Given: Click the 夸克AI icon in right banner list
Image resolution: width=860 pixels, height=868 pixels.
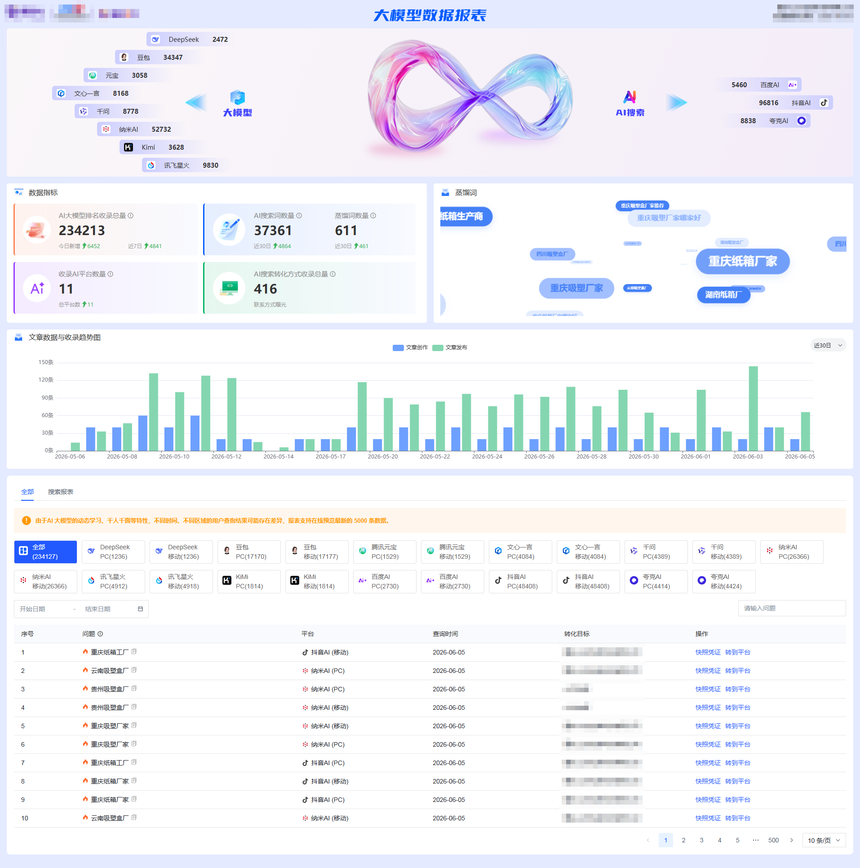Looking at the screenshot, I should [x=801, y=121].
